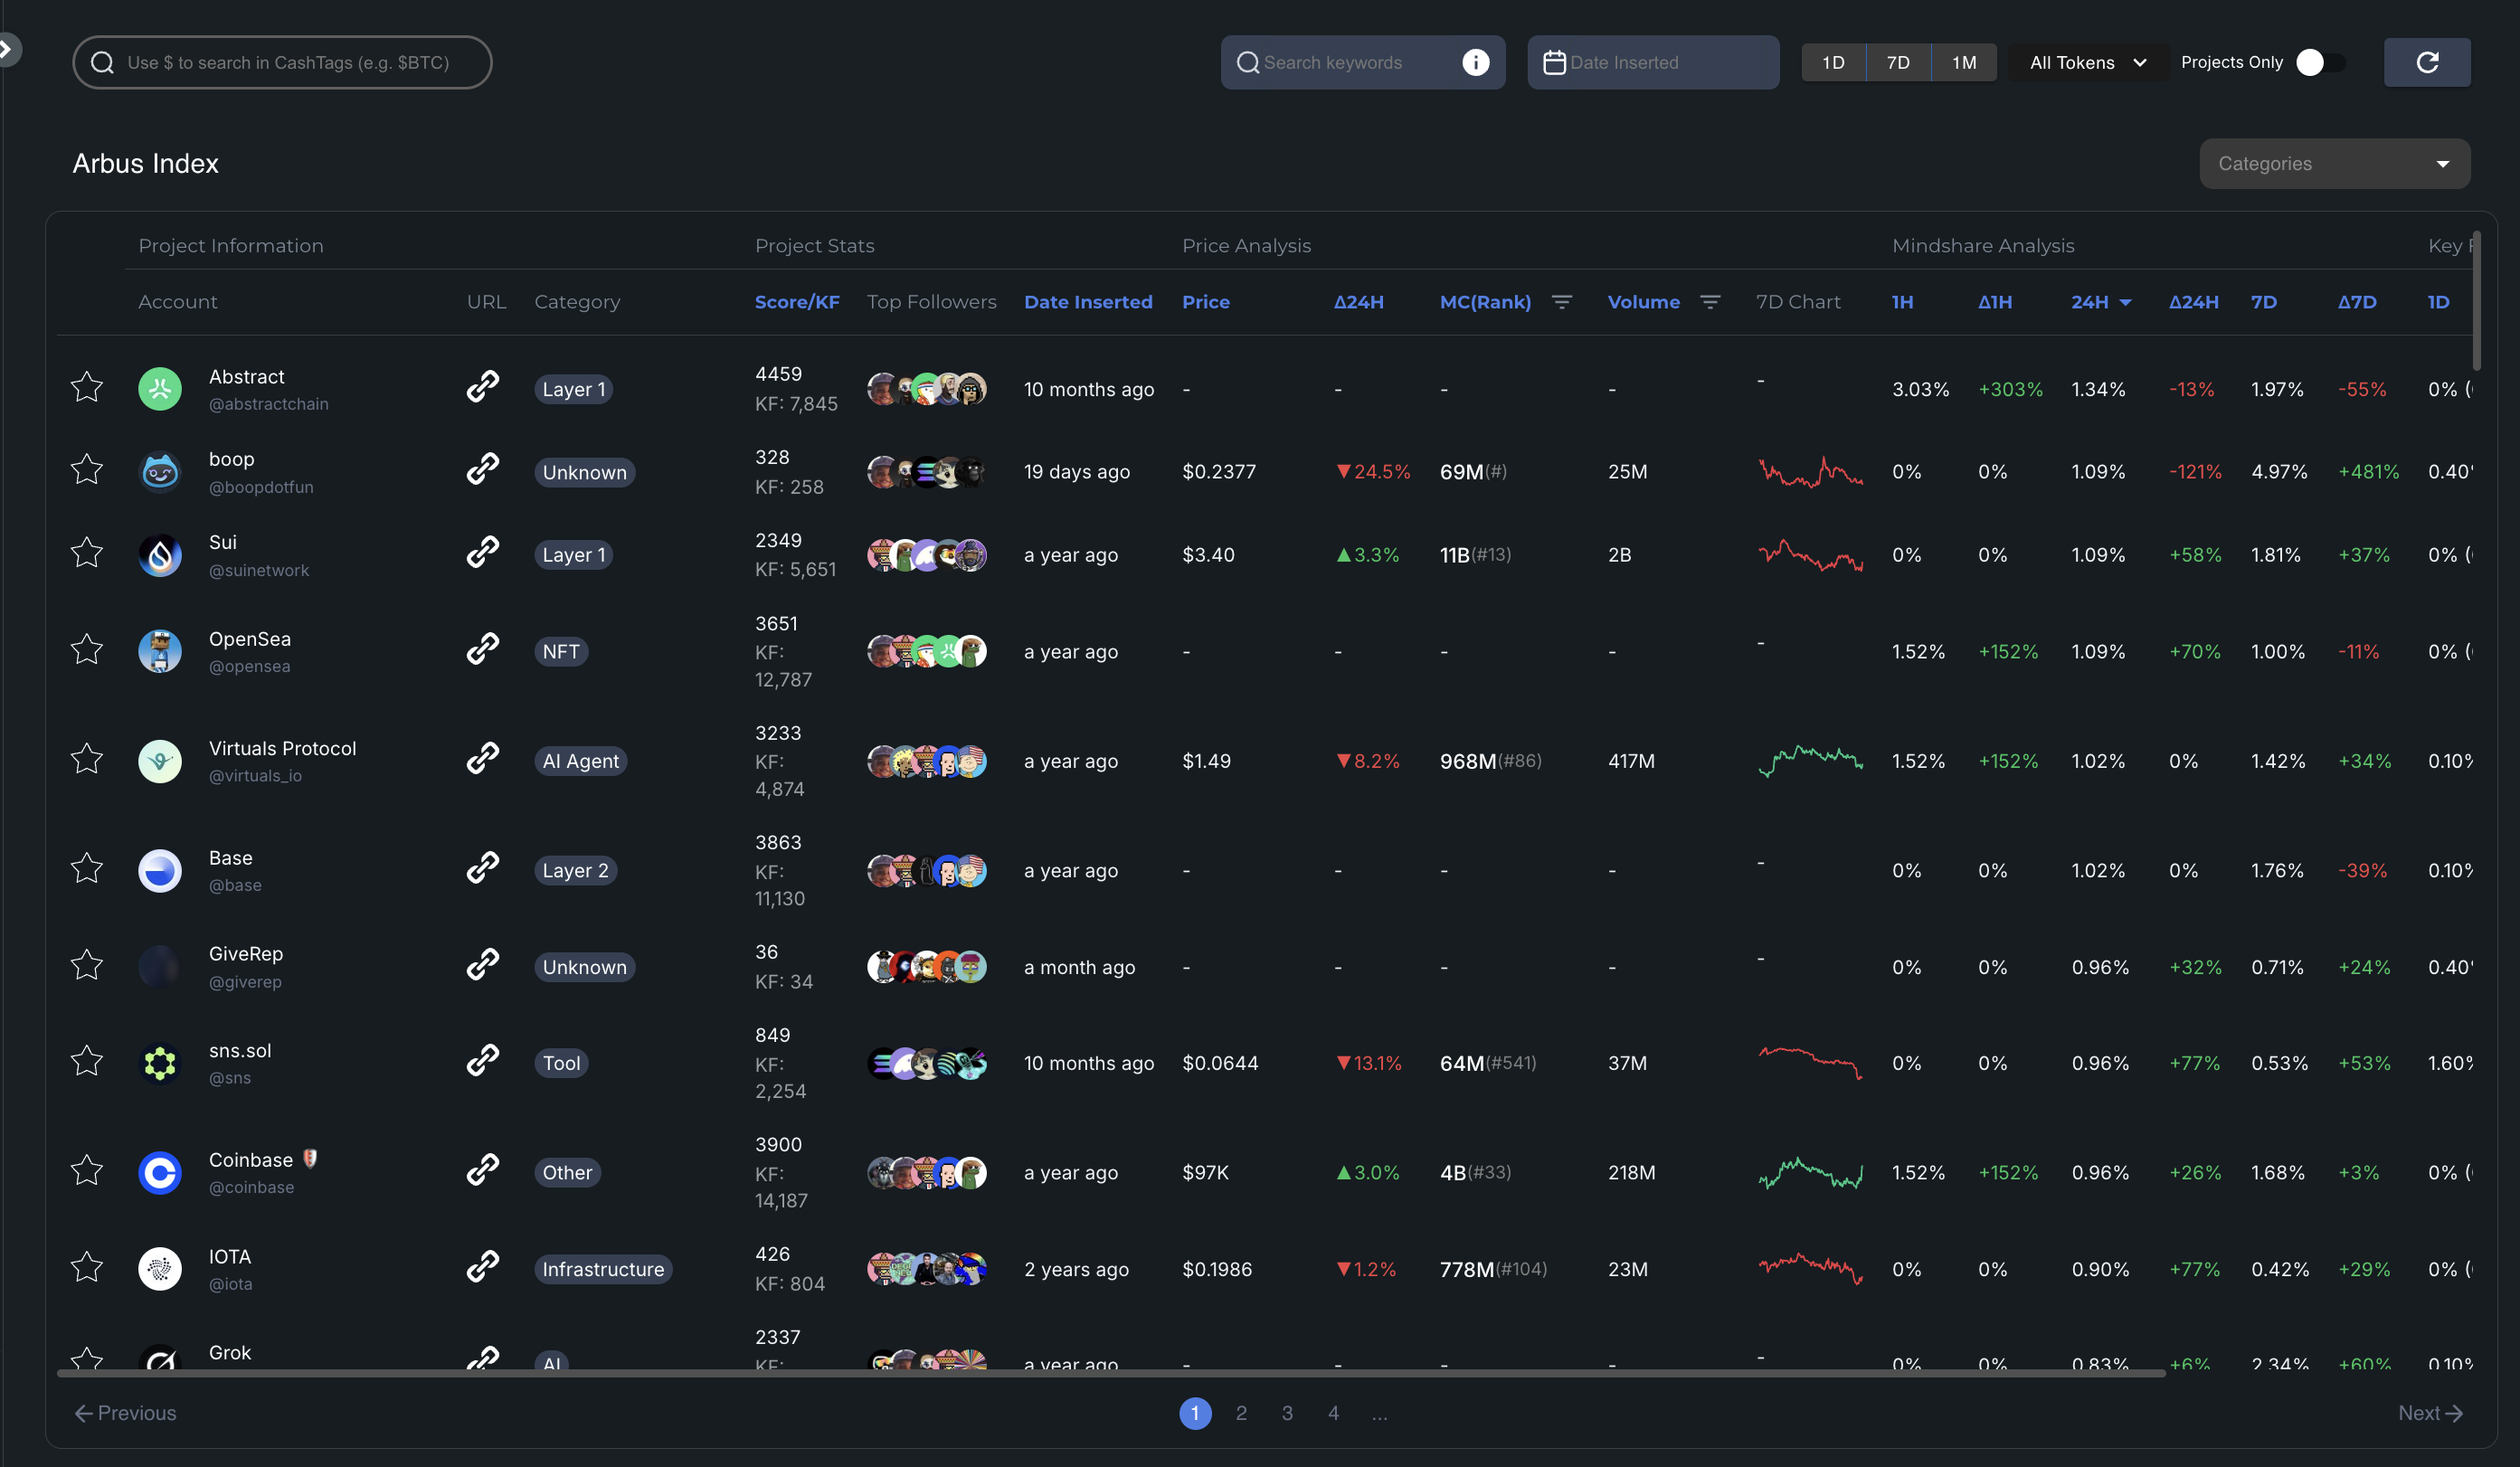Click the Sui project logo
Screen dimensions: 2520x1467
pyautogui.click(x=160, y=555)
